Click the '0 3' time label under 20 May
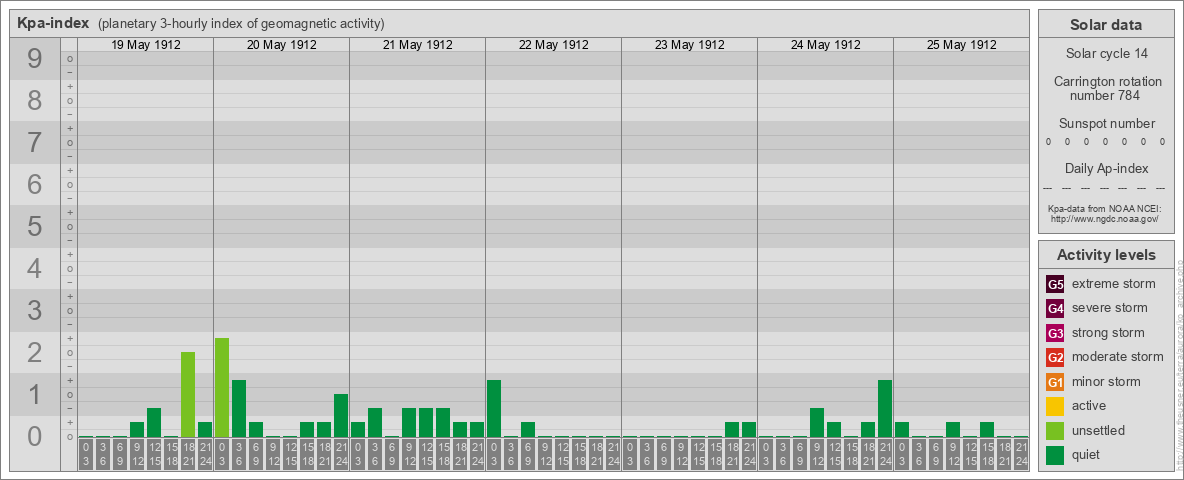Image resolution: width=1184 pixels, height=480 pixels. pos(222,454)
